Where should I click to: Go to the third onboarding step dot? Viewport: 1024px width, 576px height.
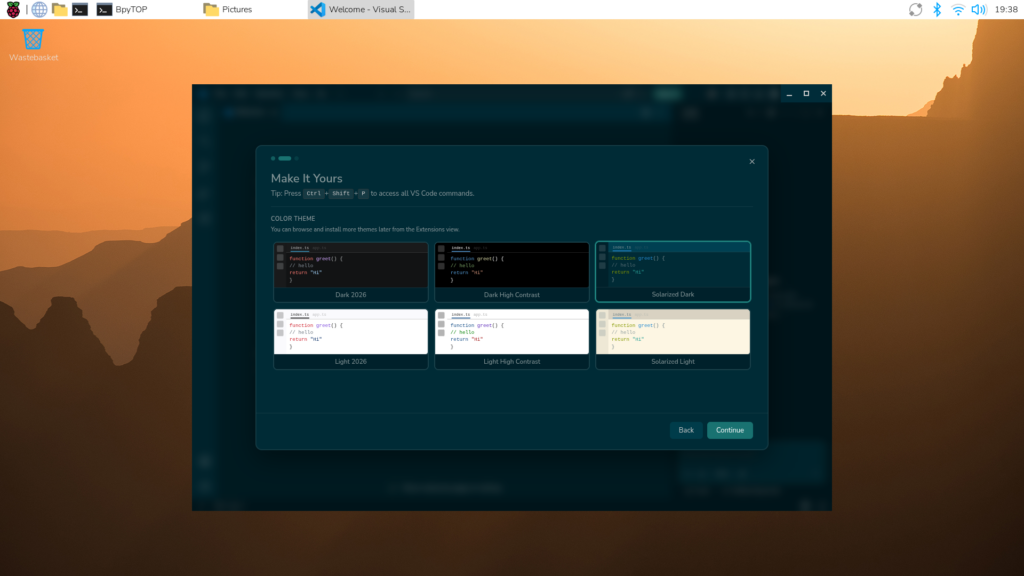coord(296,158)
